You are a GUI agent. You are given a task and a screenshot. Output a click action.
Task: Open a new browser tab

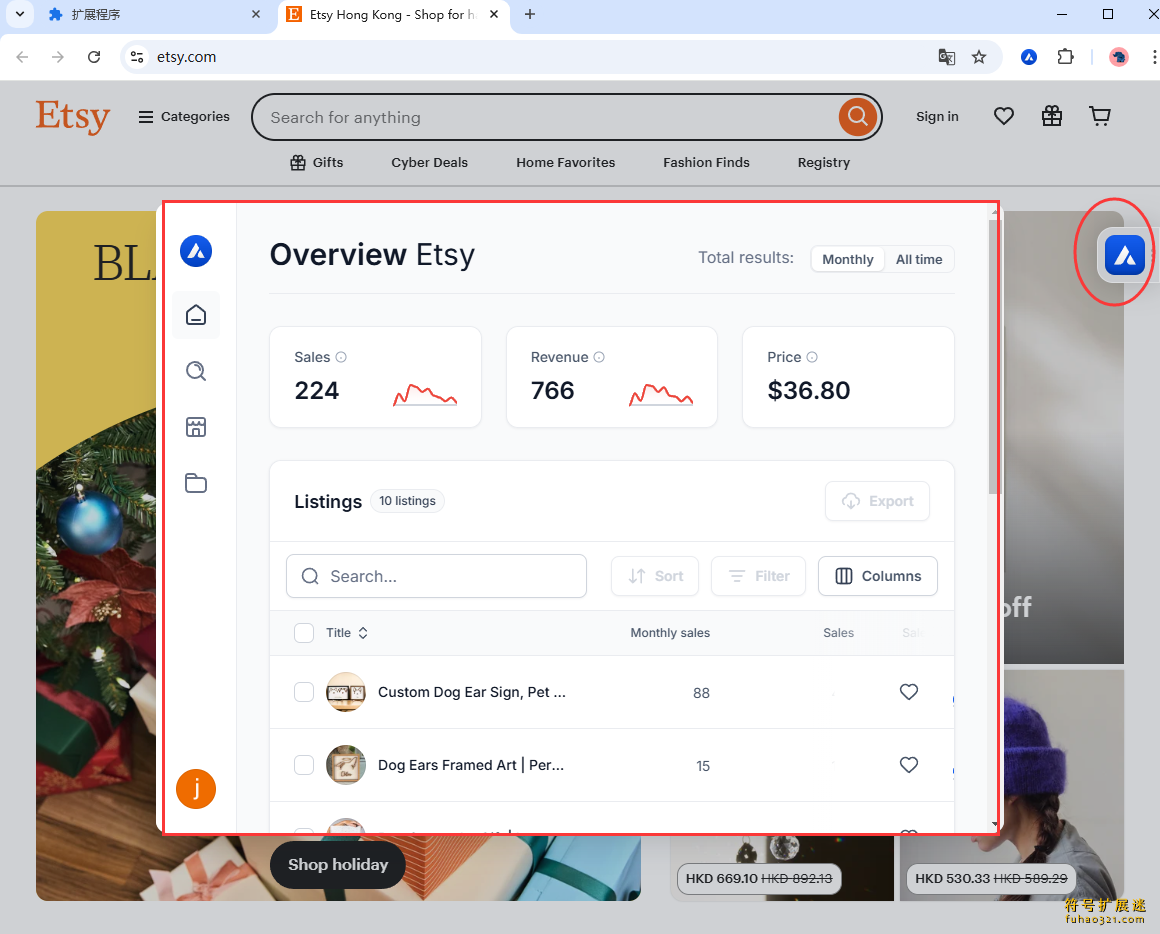pos(530,15)
